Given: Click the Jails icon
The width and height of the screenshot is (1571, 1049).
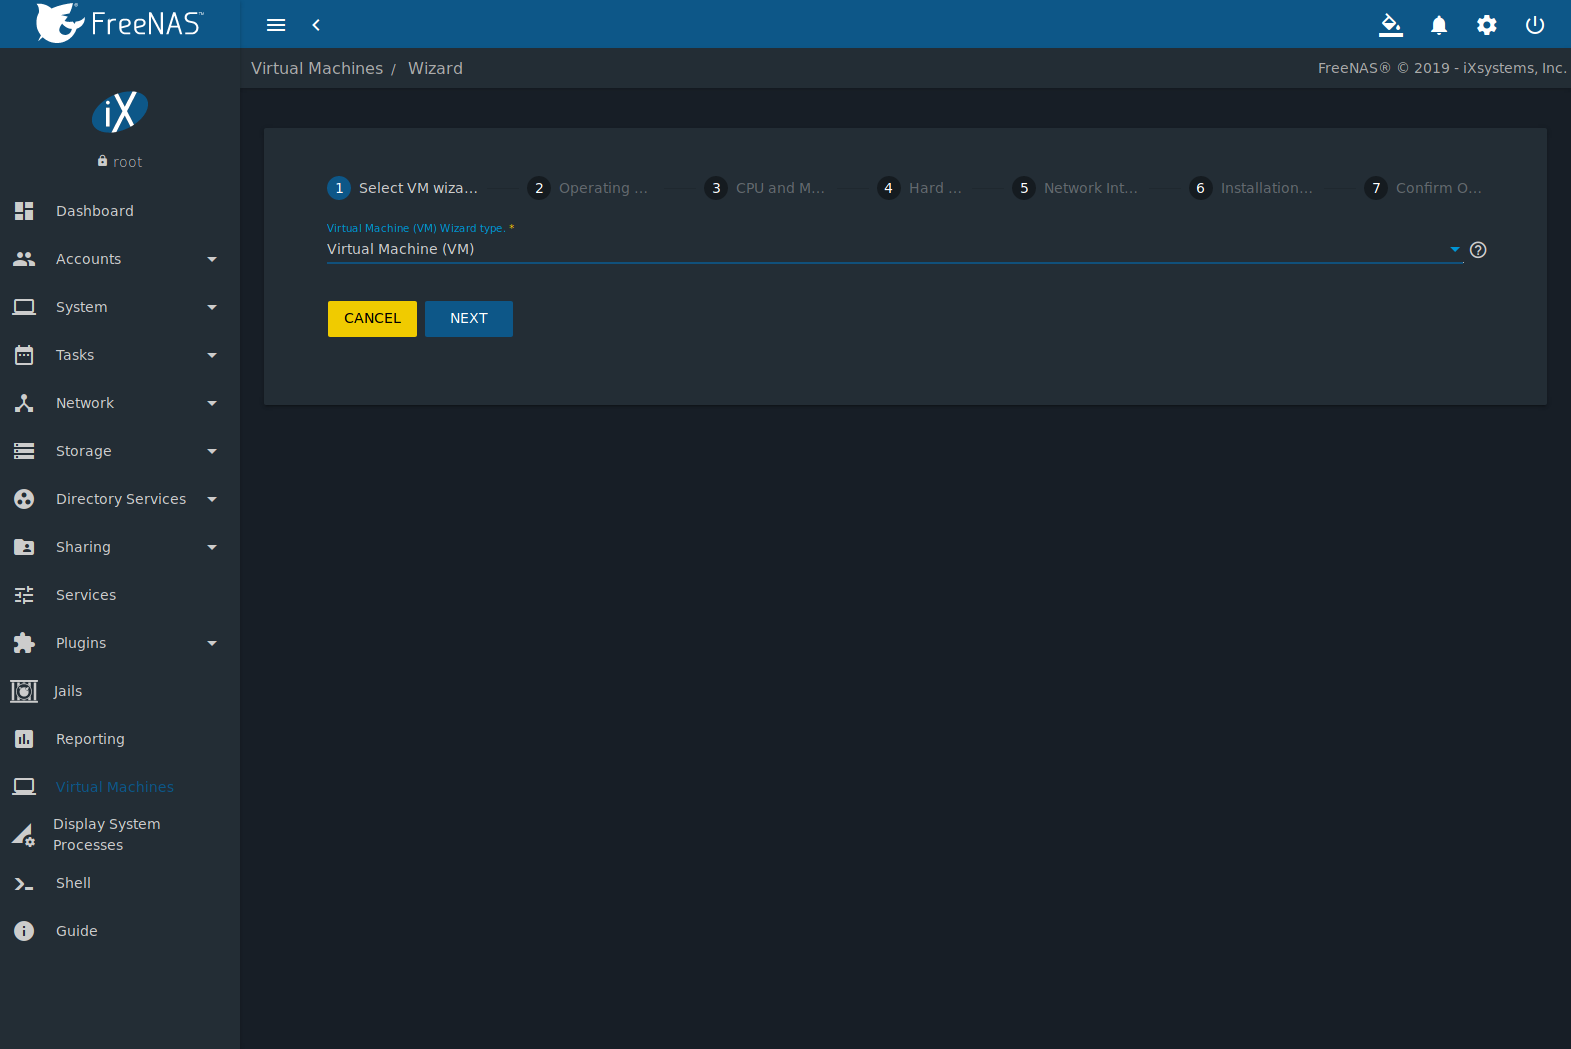Looking at the screenshot, I should tap(24, 691).
